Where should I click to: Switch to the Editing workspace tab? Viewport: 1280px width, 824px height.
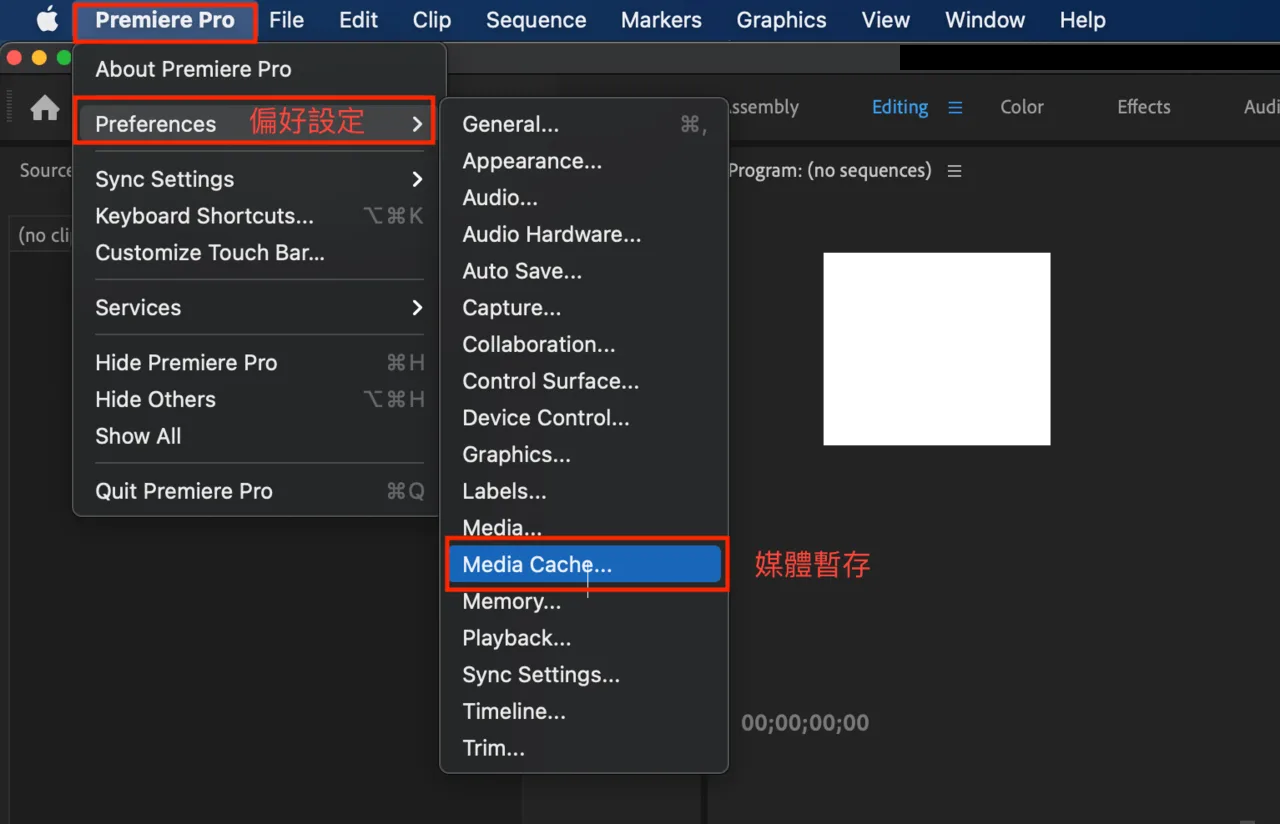point(900,107)
